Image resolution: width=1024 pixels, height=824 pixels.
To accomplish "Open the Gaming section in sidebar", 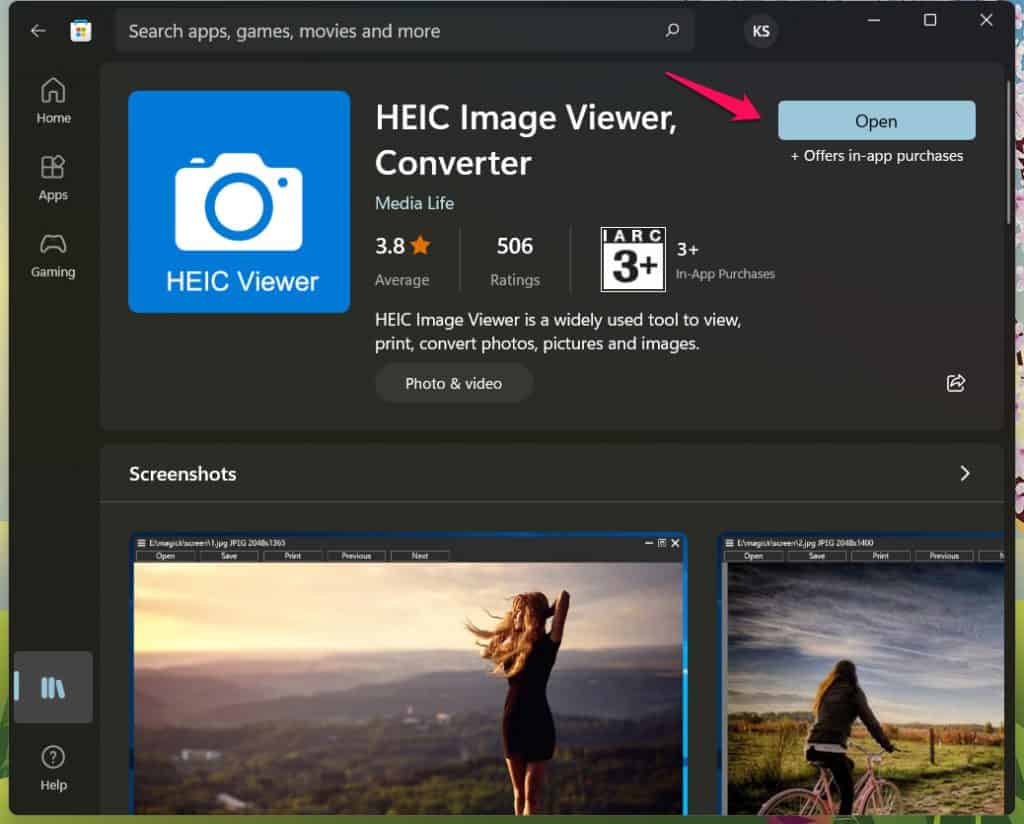I will click(53, 255).
